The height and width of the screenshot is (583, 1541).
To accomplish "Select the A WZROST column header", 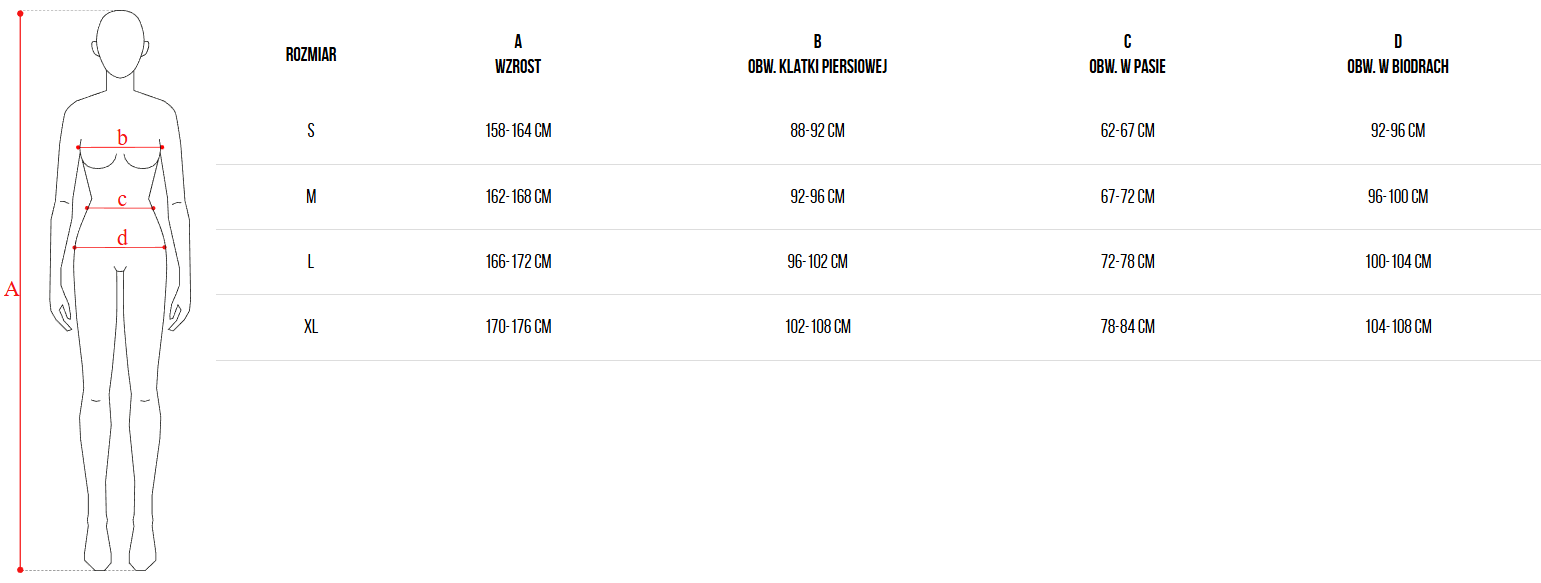I will tap(518, 54).
